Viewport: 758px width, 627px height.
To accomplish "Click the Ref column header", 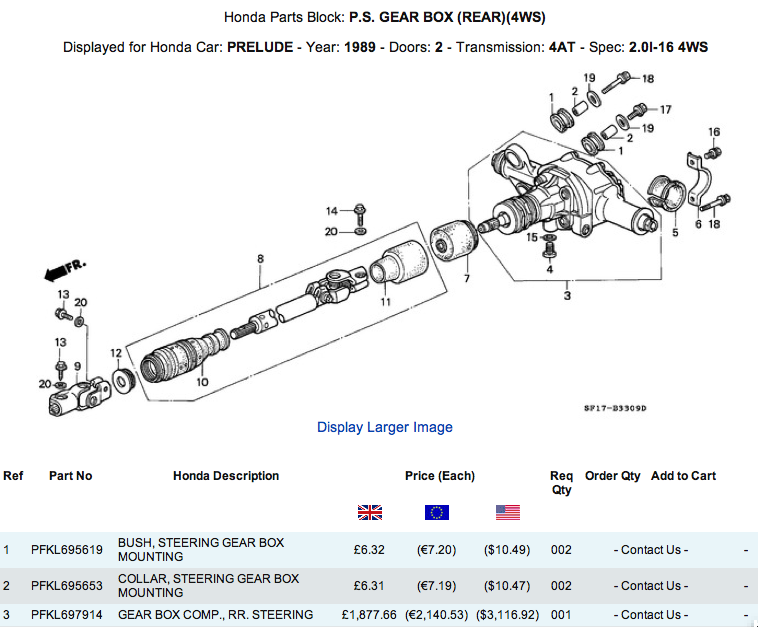I will [x=13, y=476].
